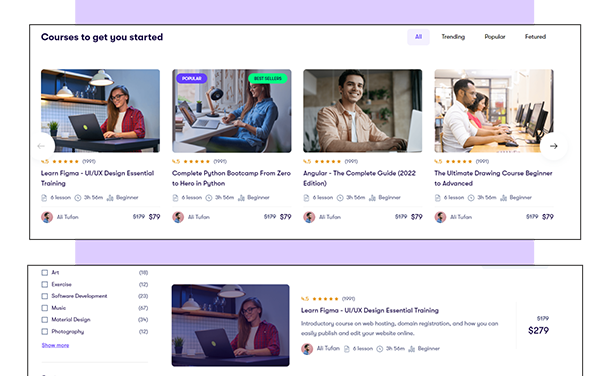The image size is (600, 376).
Task: Click level bars icon on Python Bootcamp card
Action: click(x=241, y=198)
